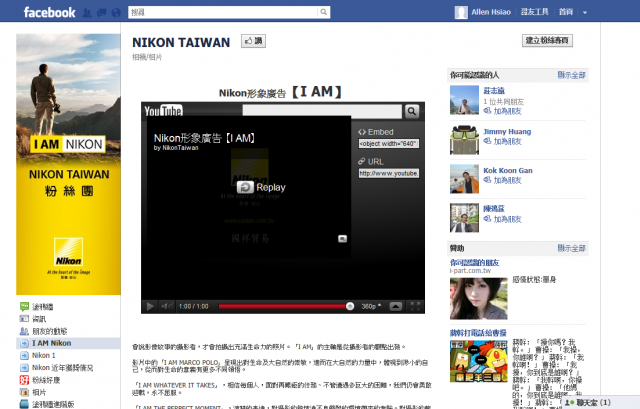Screen dimensions: 640x409
Task: Toggle fullscreen icon in video player
Action: coord(415,306)
